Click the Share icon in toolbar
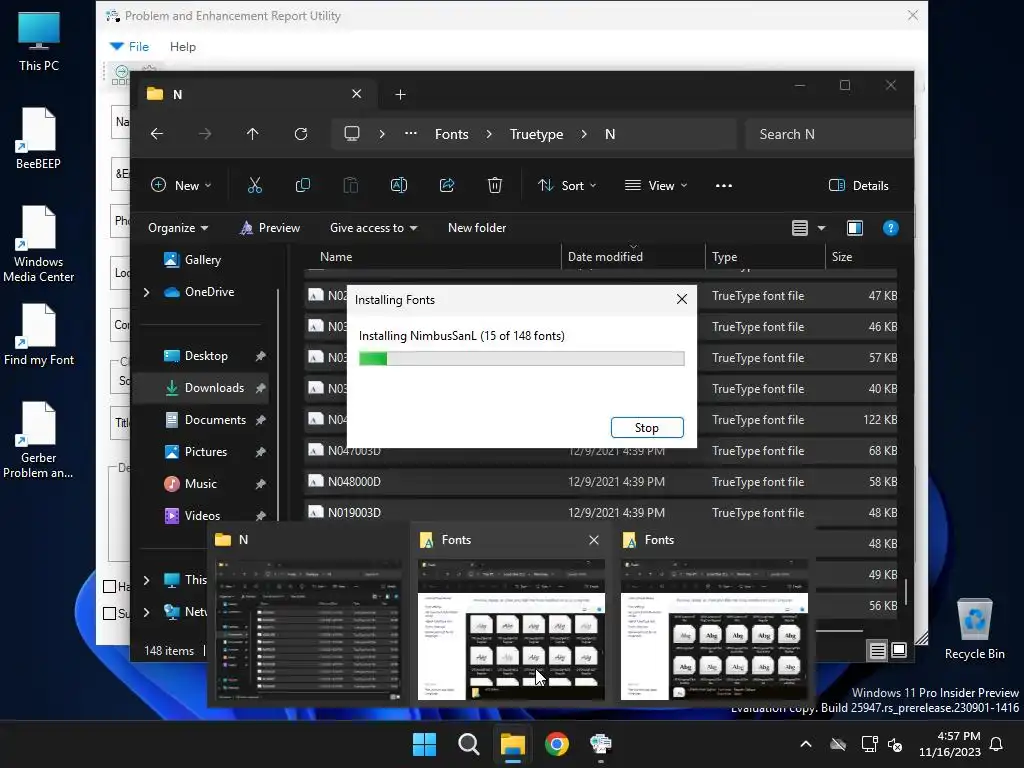This screenshot has height=768, width=1024. [447, 185]
